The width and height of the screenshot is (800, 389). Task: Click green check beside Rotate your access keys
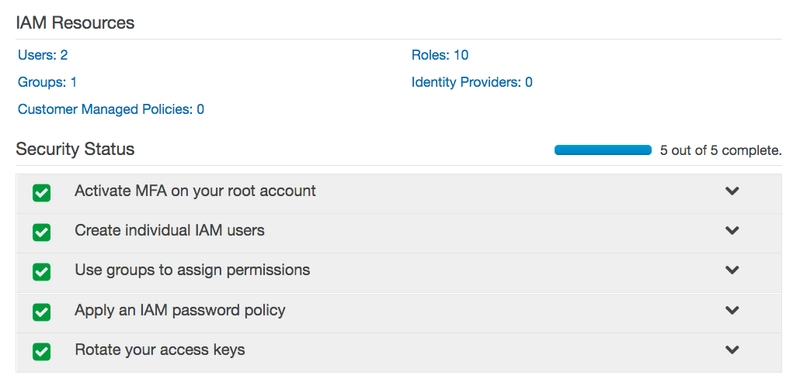click(x=41, y=352)
